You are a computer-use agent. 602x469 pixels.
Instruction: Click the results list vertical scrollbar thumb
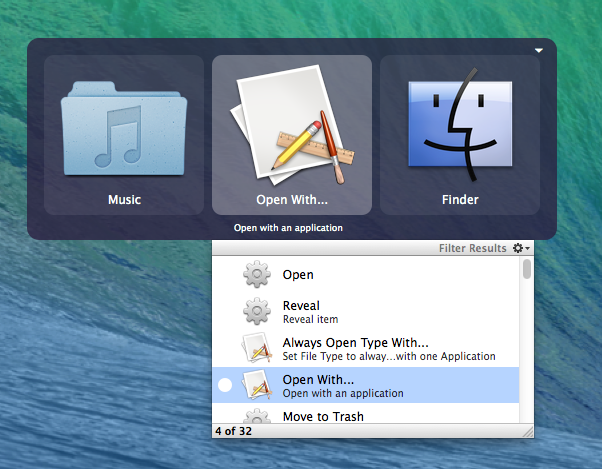[527, 269]
